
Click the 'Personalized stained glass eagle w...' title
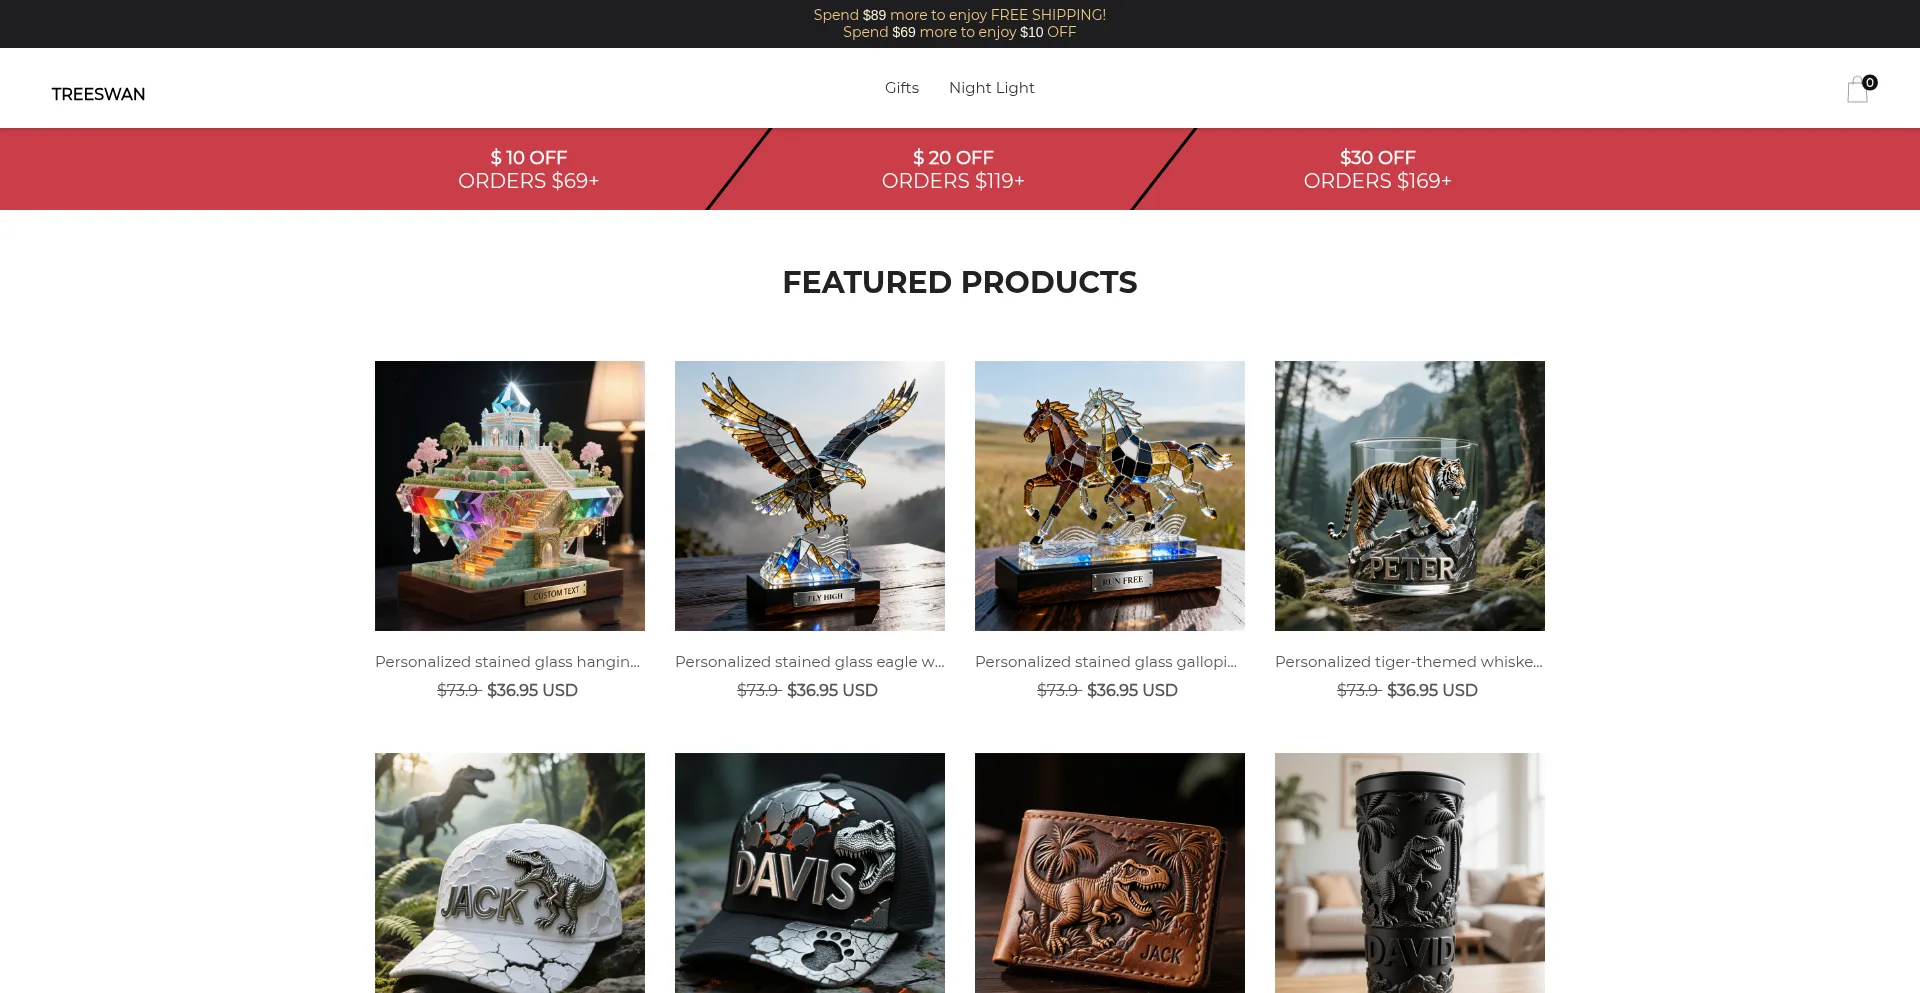[809, 662]
